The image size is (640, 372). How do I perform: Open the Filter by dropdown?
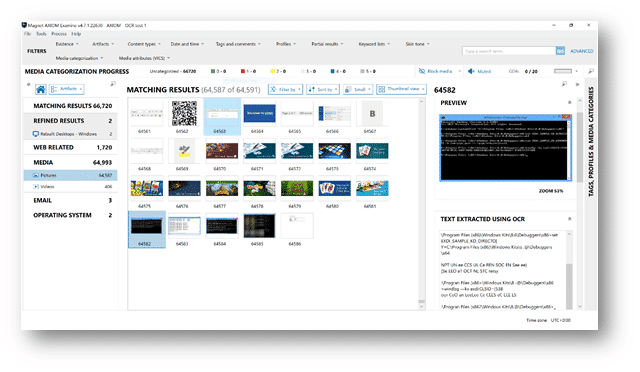tap(285, 89)
